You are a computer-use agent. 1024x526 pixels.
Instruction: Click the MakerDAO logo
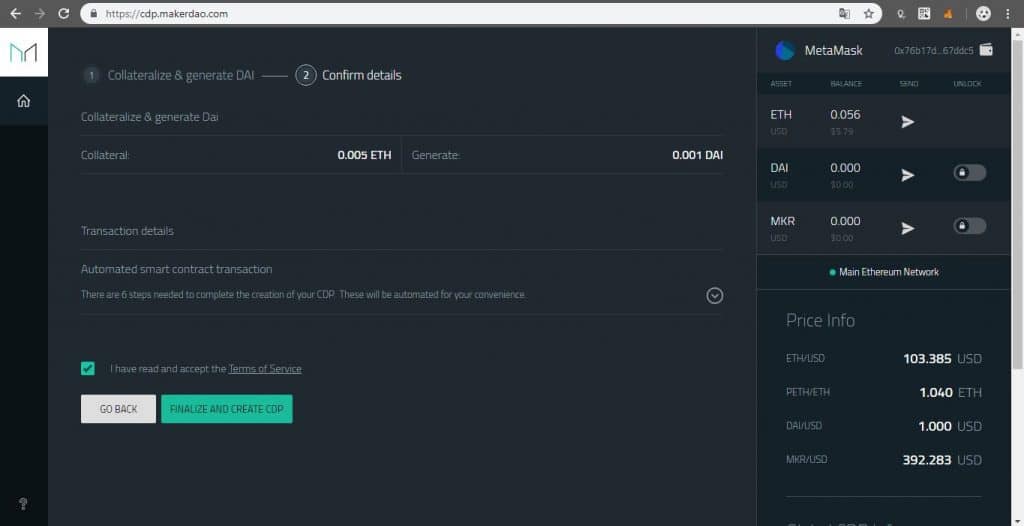pyautogui.click(x=24, y=52)
